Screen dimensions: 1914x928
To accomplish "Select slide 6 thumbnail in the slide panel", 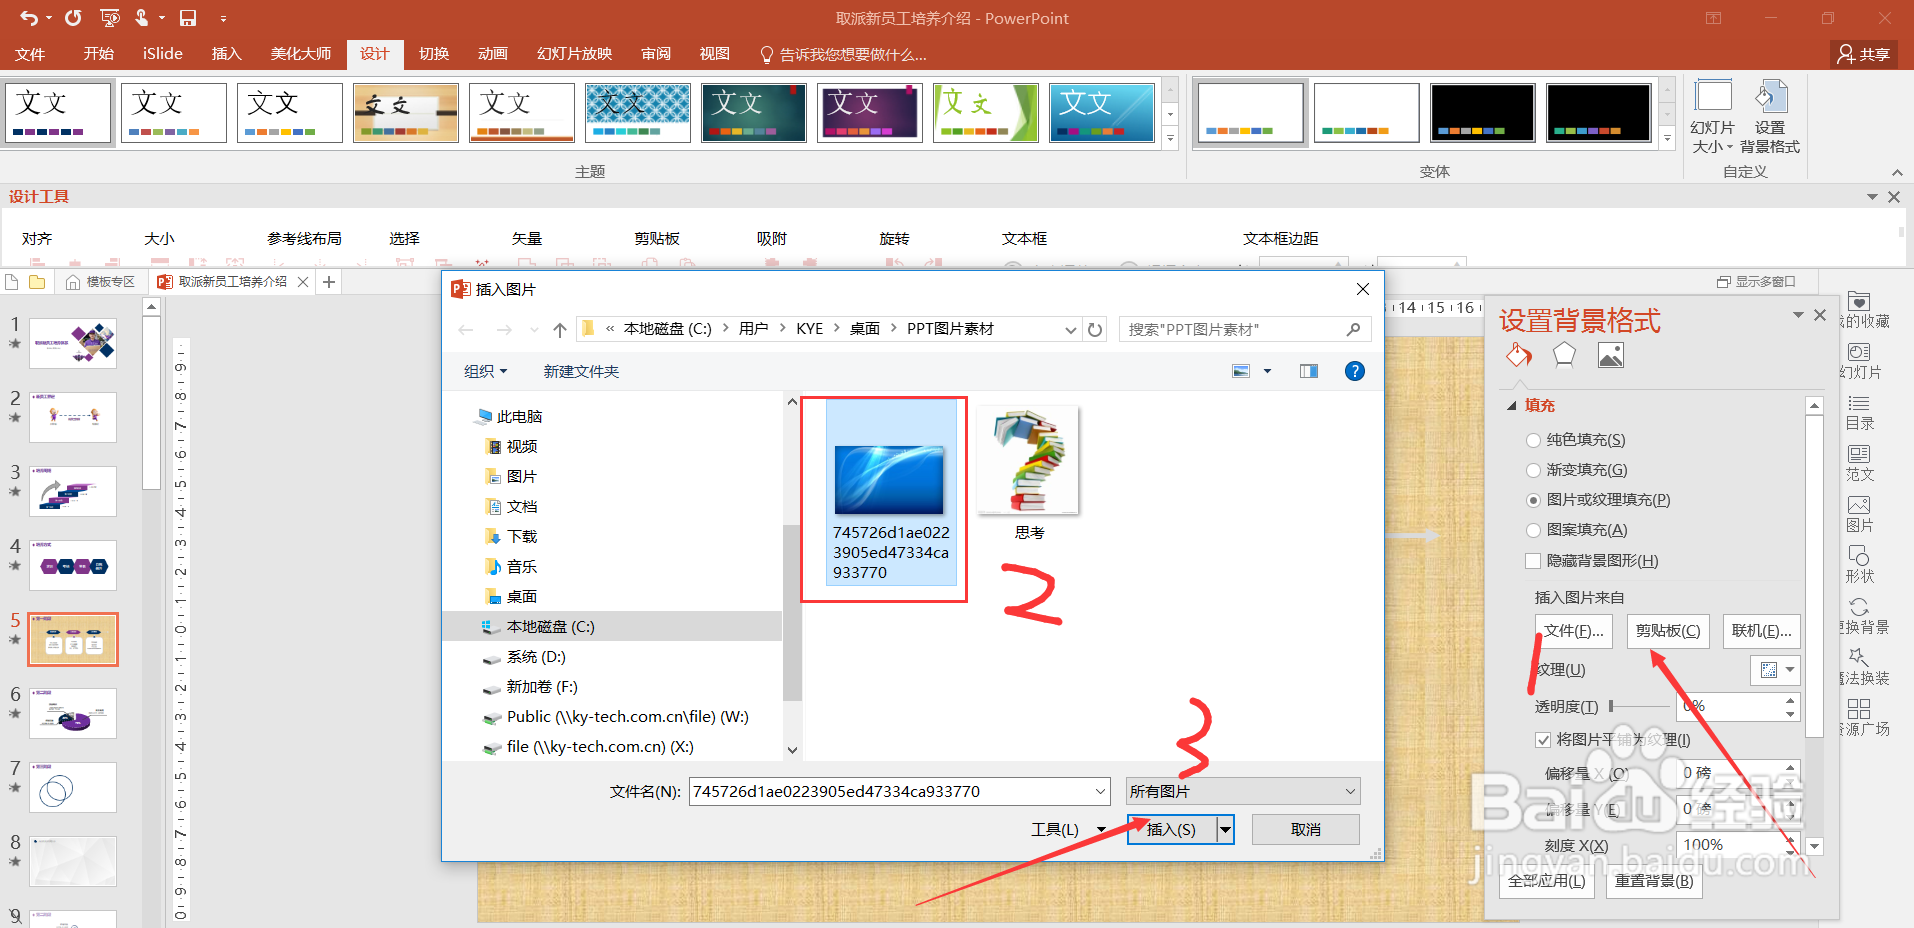I will 73,713.
